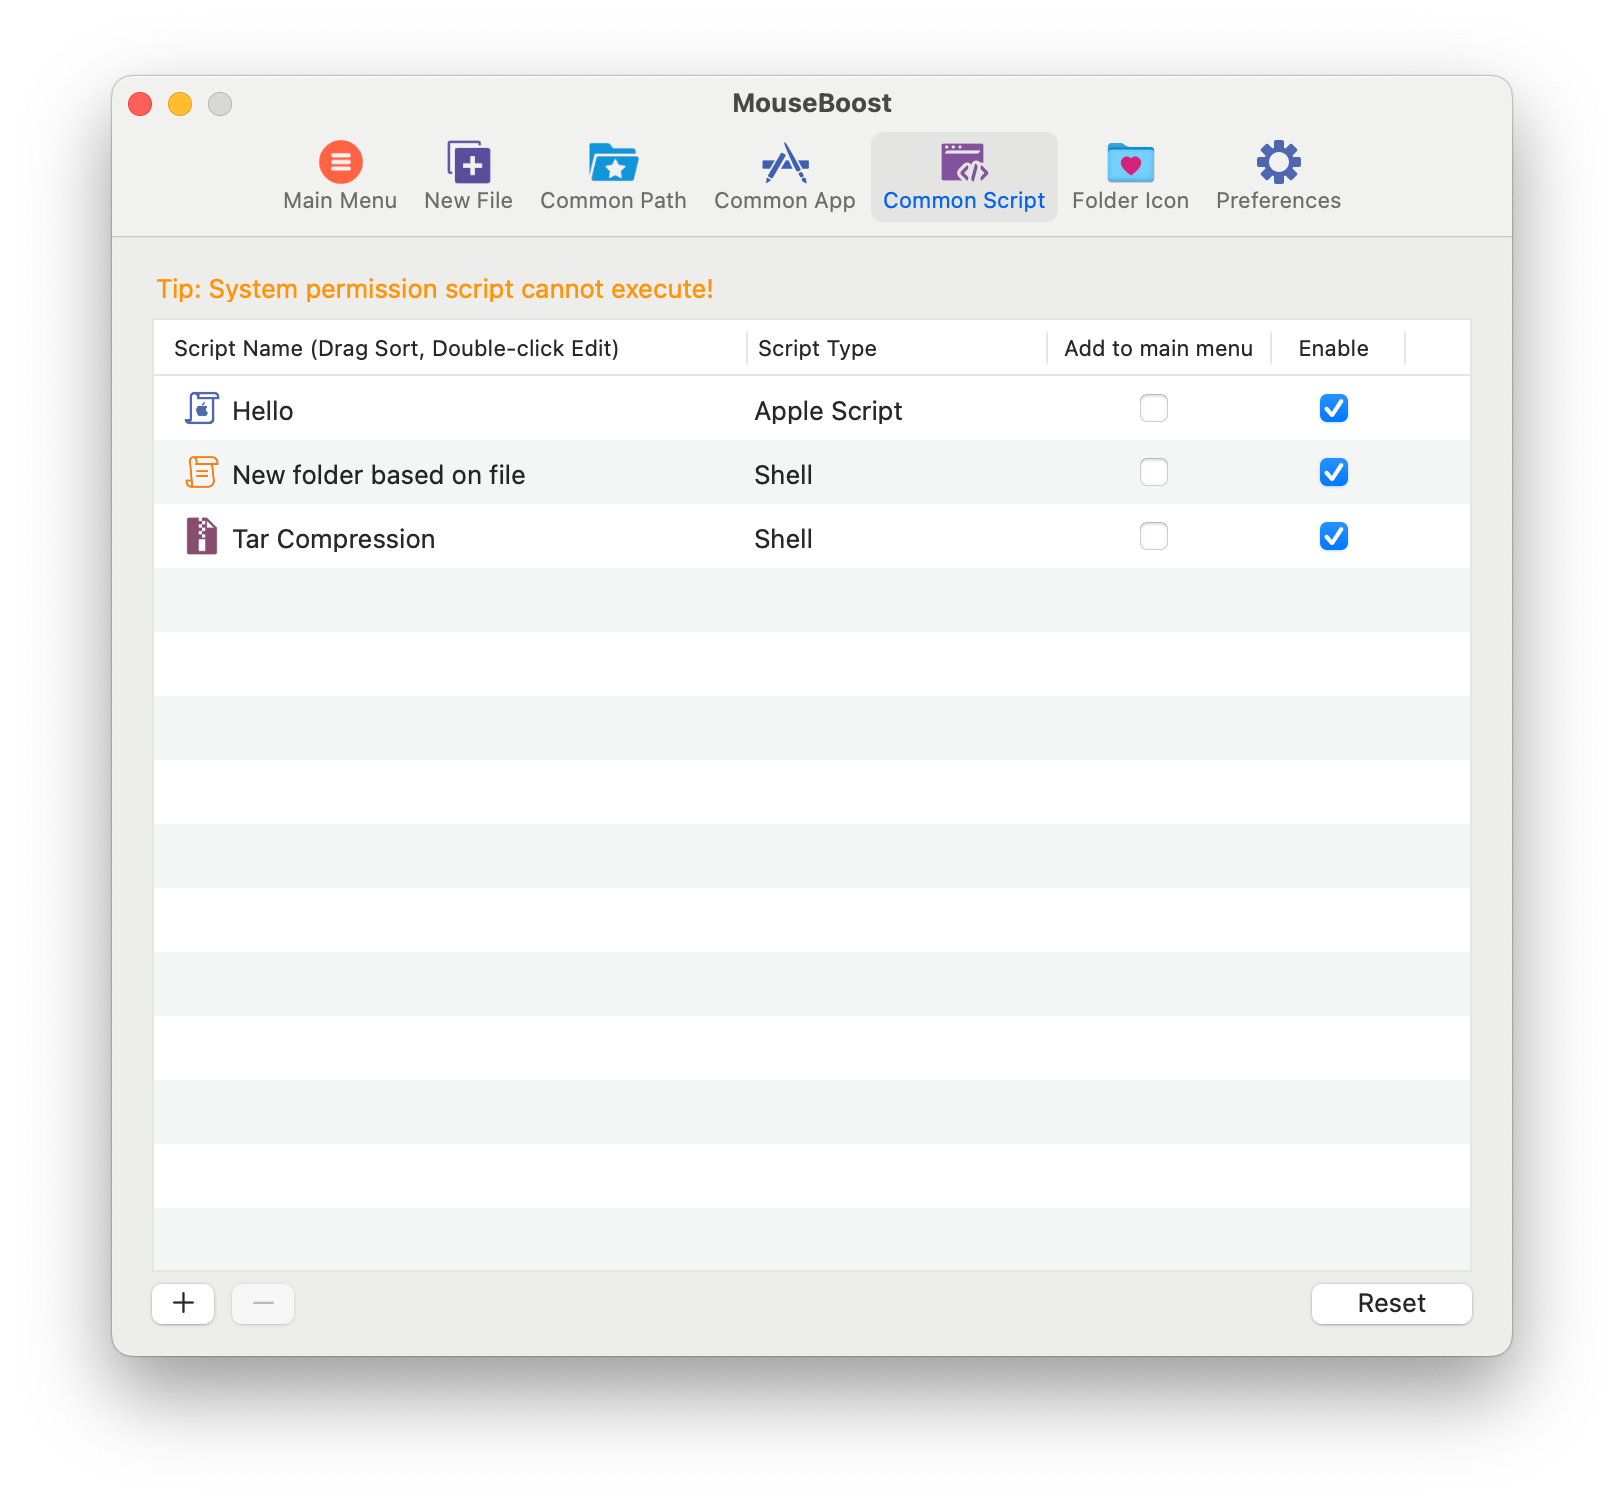The image size is (1624, 1504).
Task: Open the Common App icon
Action: click(x=785, y=163)
